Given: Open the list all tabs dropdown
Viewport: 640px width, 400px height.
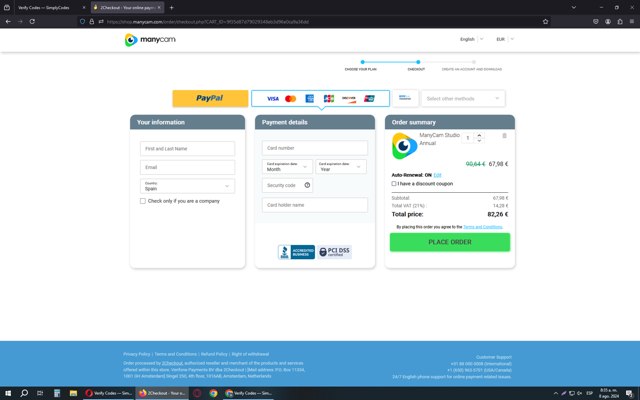Looking at the screenshot, I should [x=574, y=7].
